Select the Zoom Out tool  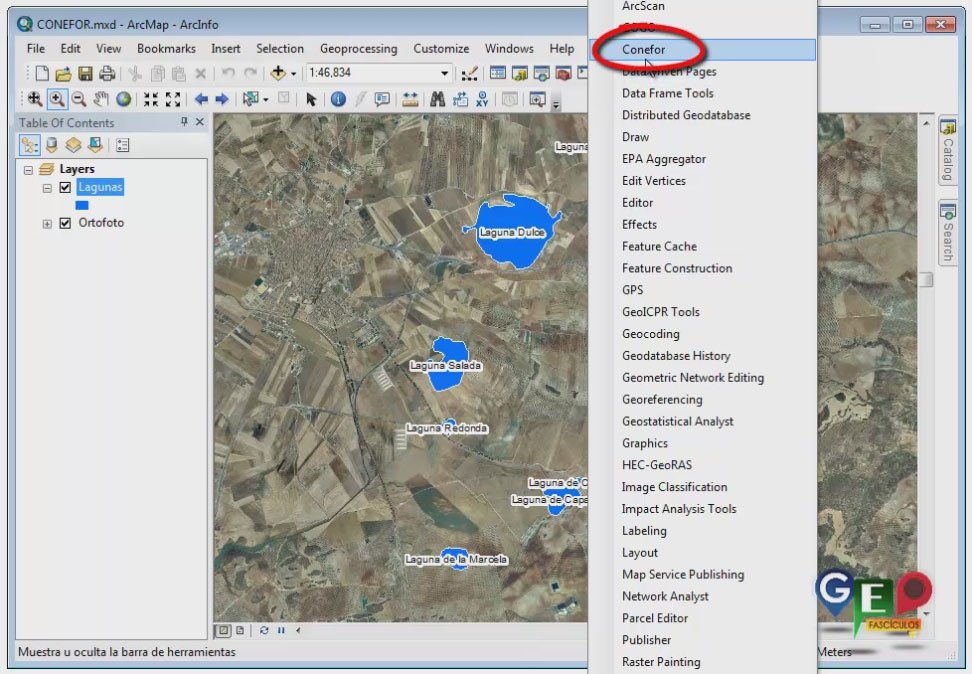click(x=79, y=99)
